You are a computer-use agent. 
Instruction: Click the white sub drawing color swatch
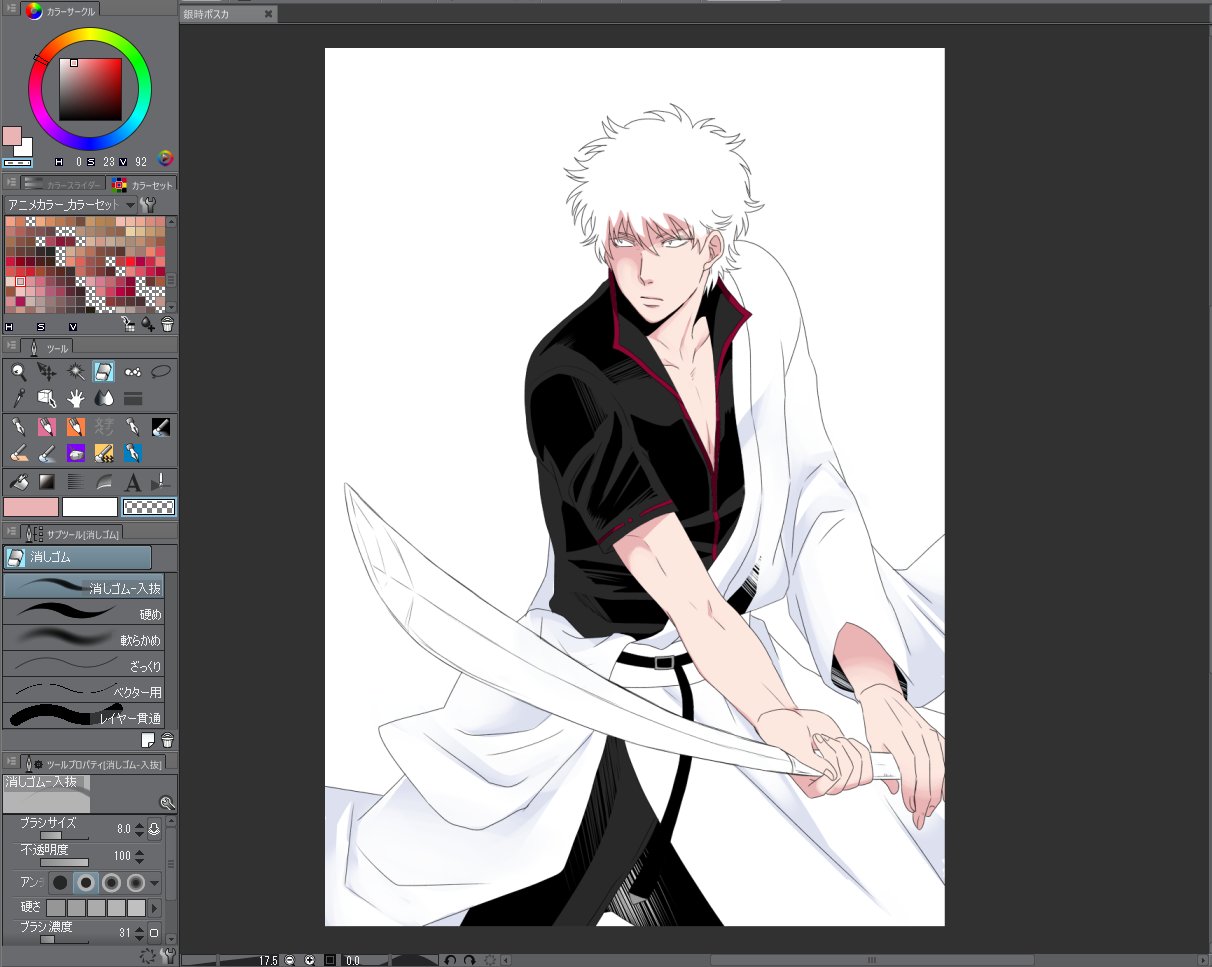pos(90,507)
